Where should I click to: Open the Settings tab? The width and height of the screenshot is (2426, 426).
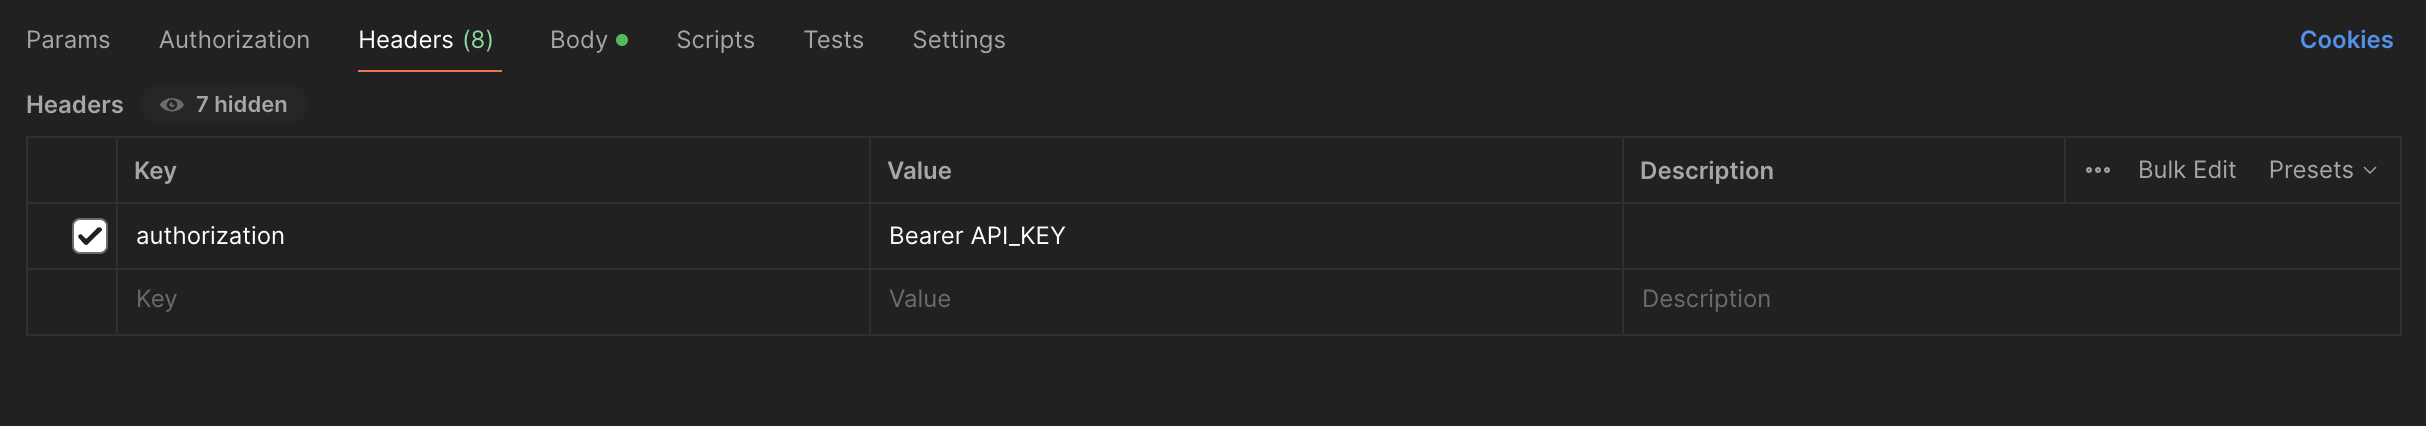click(958, 40)
